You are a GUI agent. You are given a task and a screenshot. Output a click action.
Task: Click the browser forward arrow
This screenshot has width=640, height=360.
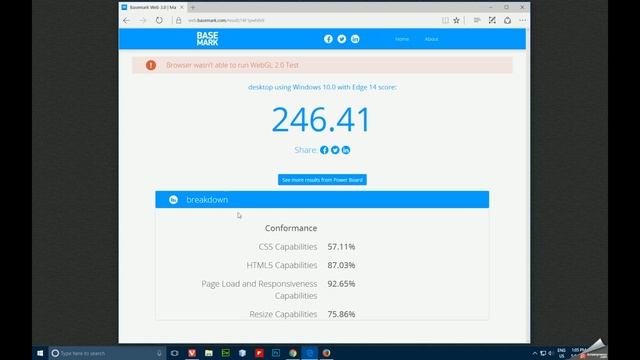tap(142, 20)
